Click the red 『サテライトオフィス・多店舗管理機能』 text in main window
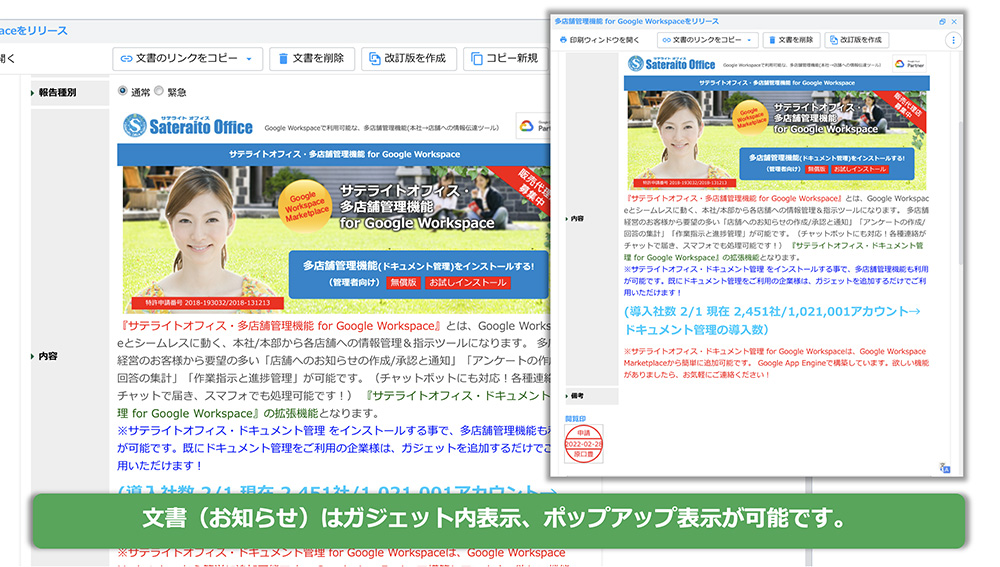Screen dimensions: 1000x567 279,326
